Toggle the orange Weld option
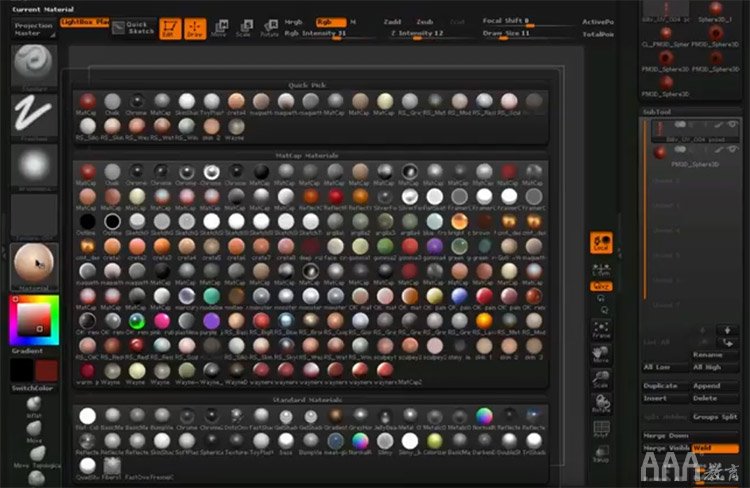Viewport: 750px width, 488px height. coord(715,448)
